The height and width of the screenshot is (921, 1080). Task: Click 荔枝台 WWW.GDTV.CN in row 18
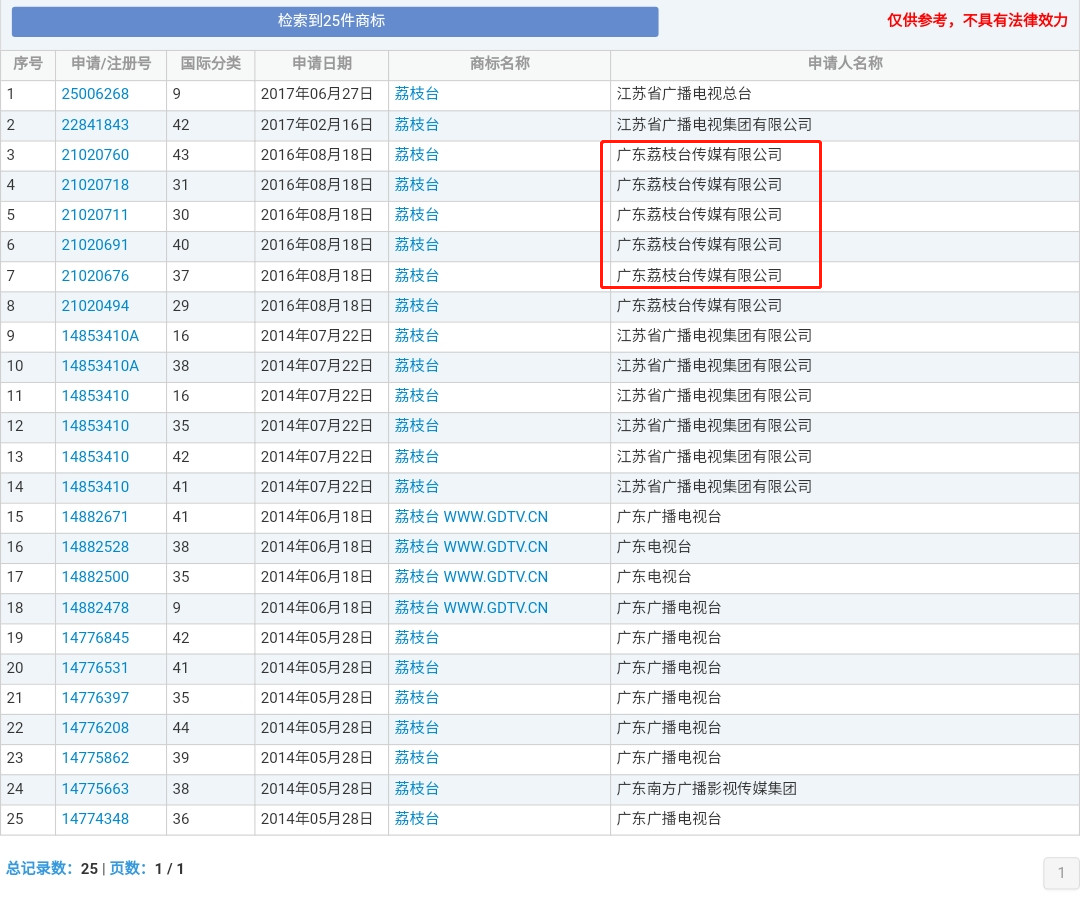click(471, 608)
